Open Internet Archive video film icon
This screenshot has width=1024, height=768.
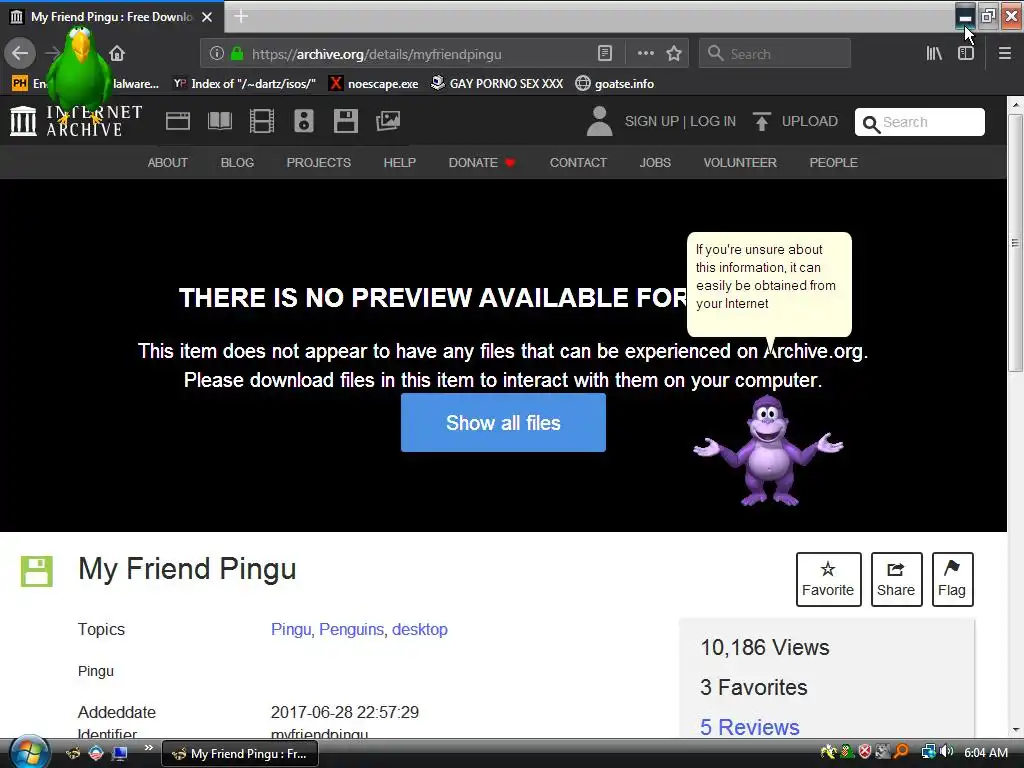click(x=262, y=121)
